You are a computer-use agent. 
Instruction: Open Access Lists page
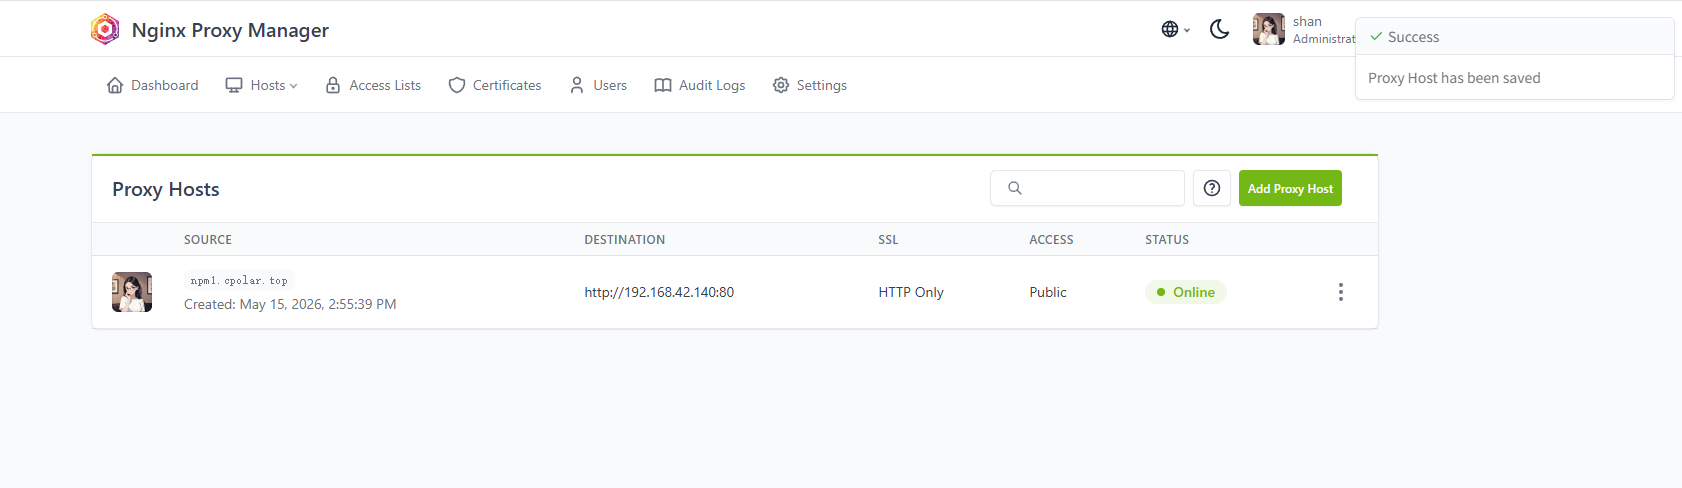coord(373,85)
